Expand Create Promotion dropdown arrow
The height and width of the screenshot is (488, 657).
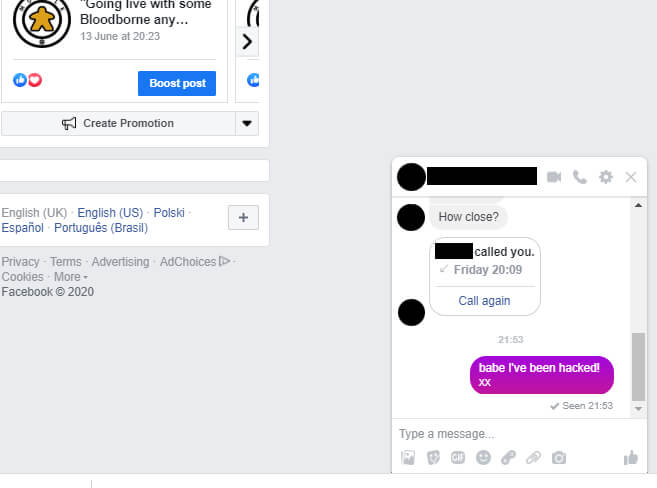[x=247, y=123]
